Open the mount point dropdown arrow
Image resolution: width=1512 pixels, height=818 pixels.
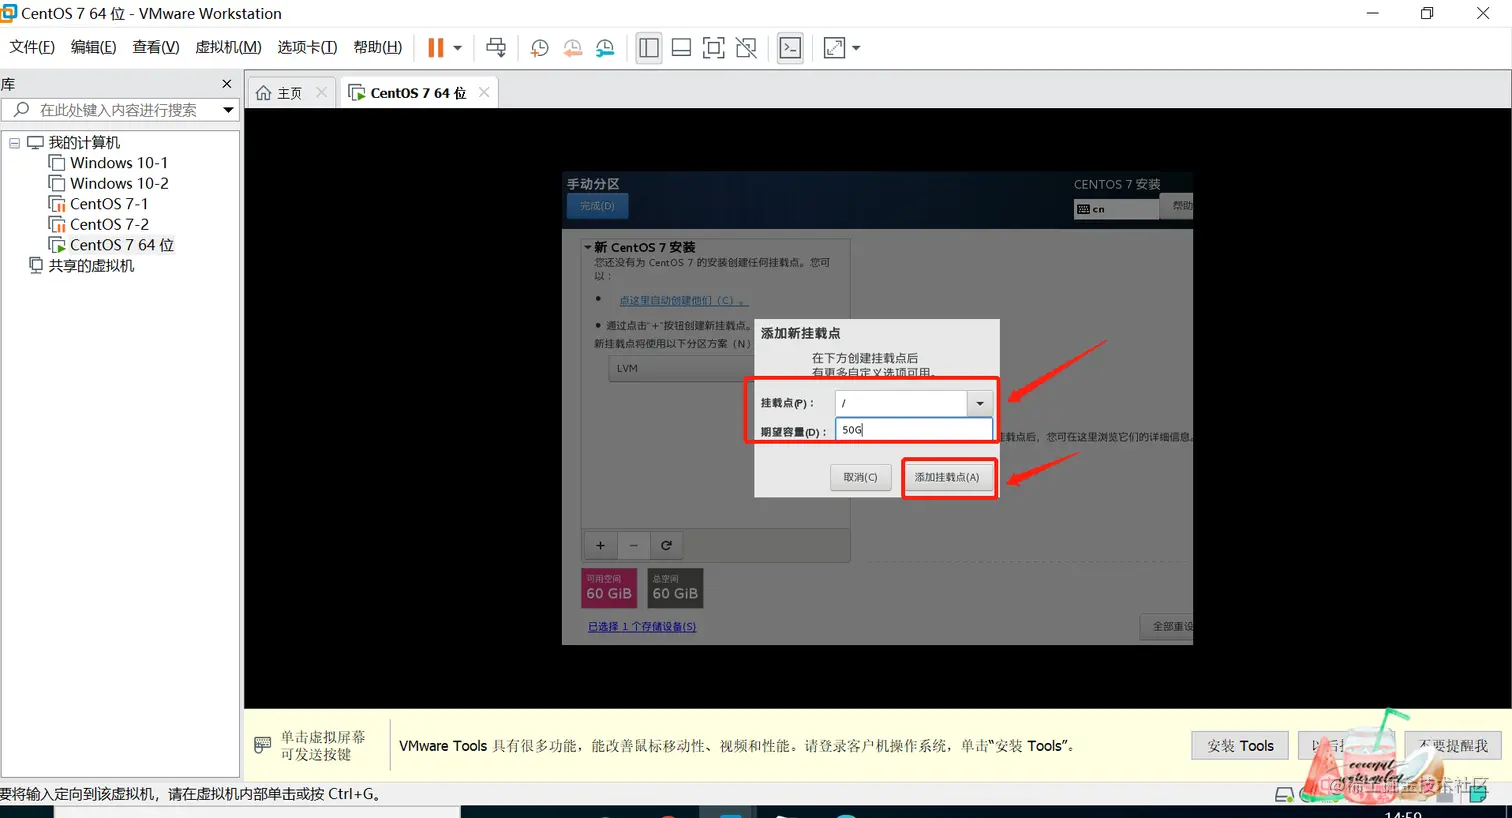pyautogui.click(x=980, y=403)
